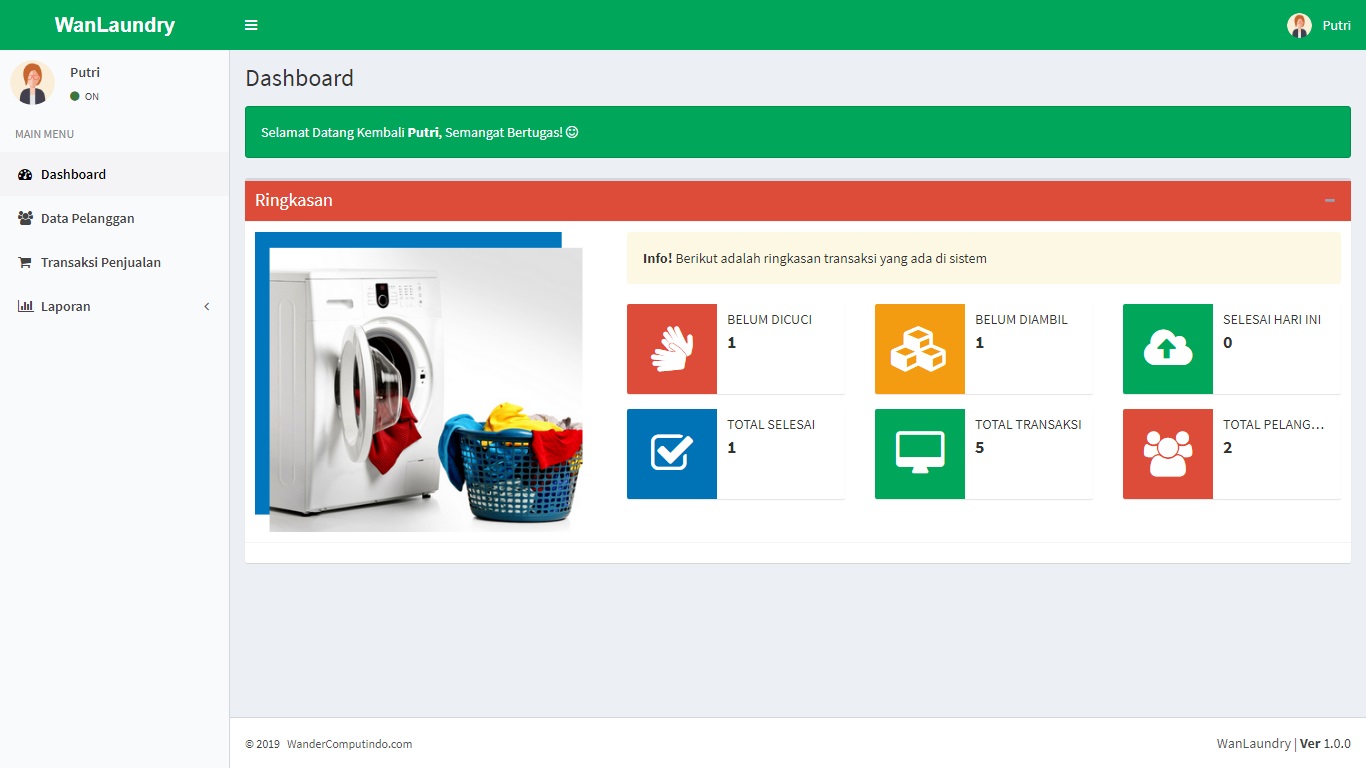1366x768 pixels.
Task: Click the shopping cart icon in sidebar
Action: [25, 263]
